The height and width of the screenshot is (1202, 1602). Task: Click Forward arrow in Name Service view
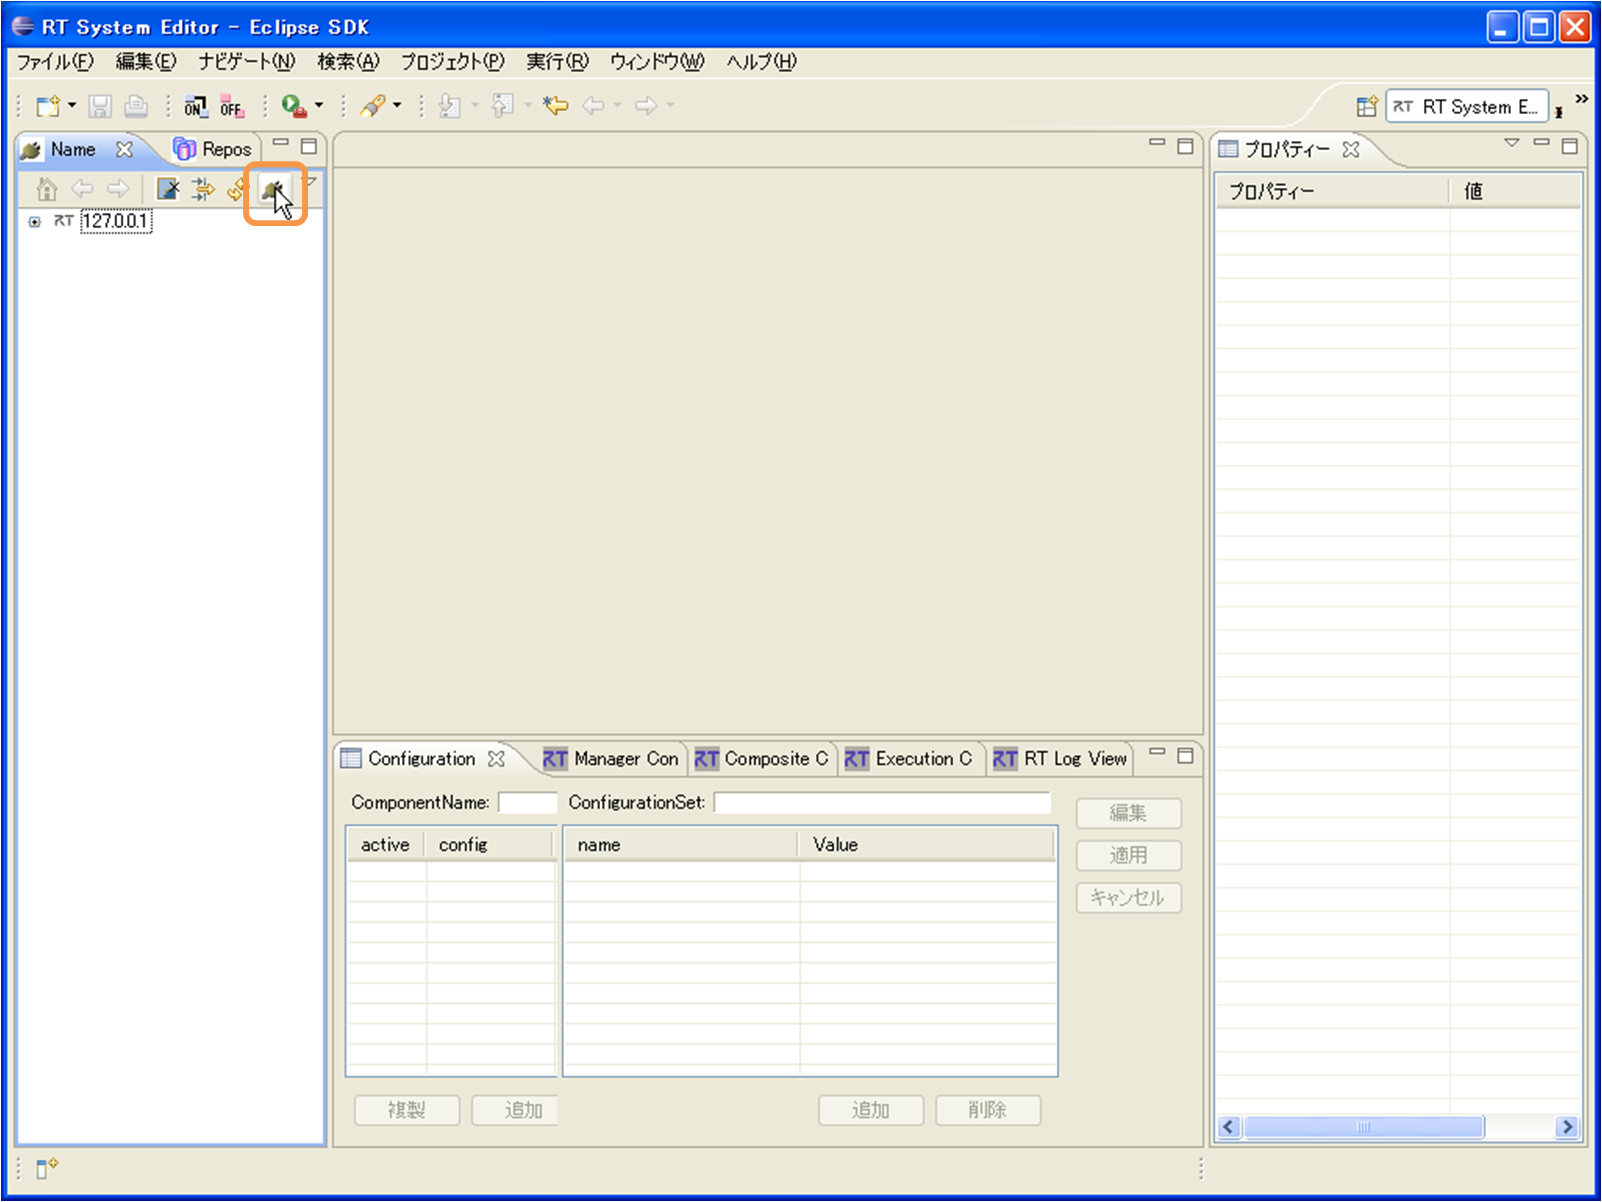(118, 188)
